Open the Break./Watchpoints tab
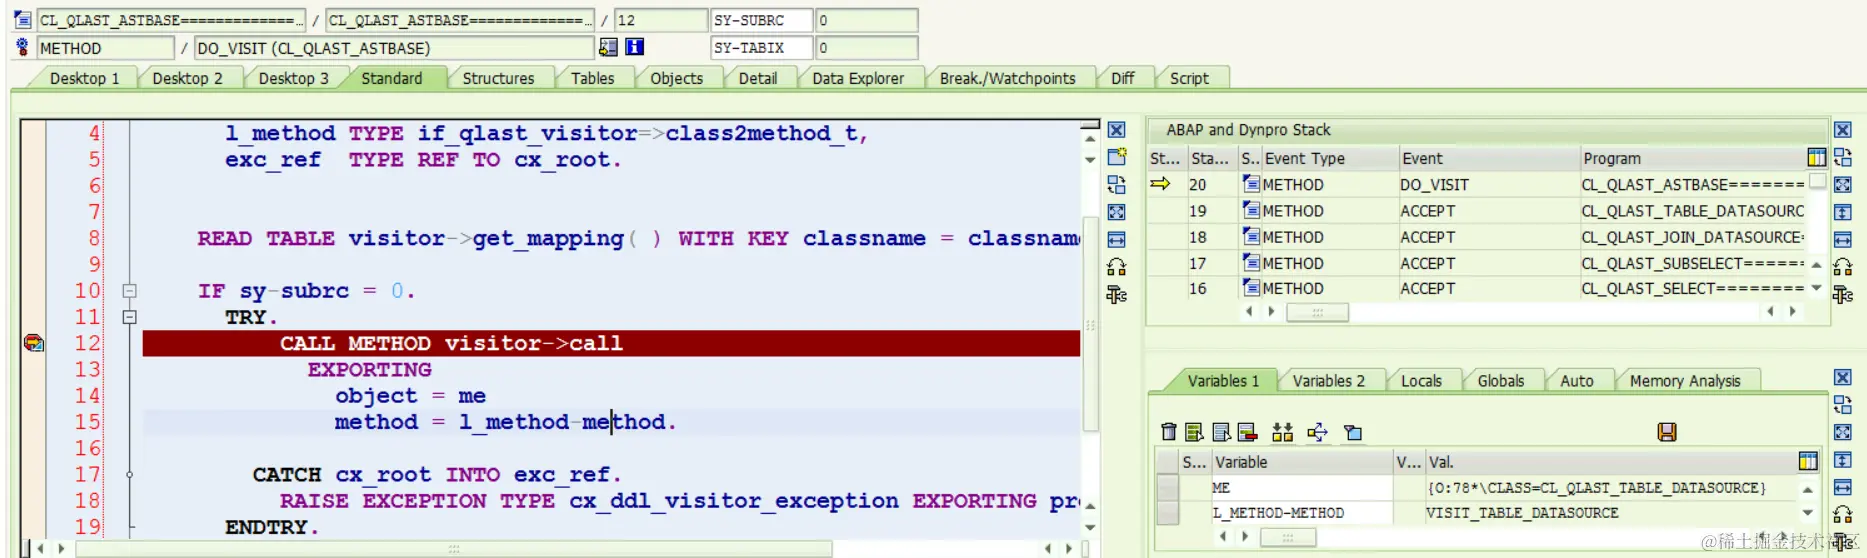Screen dimensions: 1867x558 (x=1007, y=78)
